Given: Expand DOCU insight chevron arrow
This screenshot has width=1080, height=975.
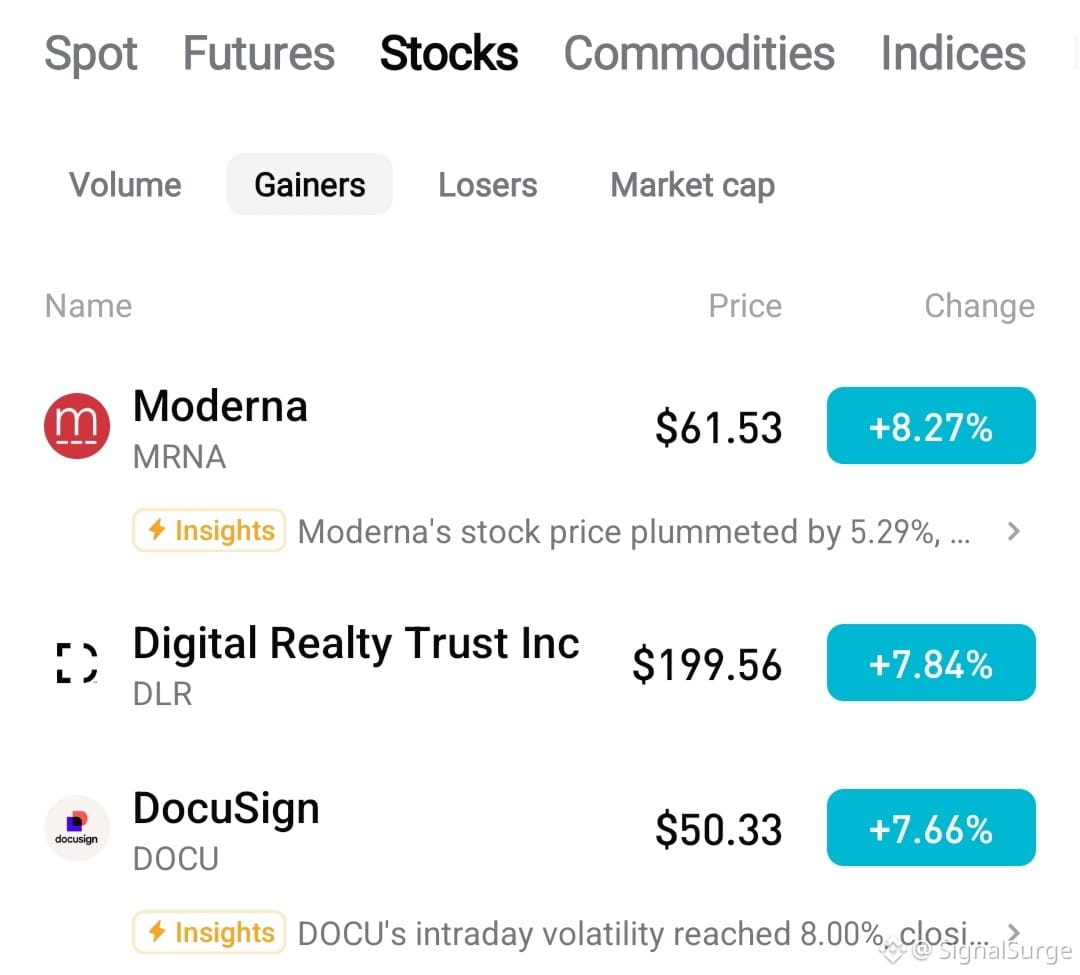Looking at the screenshot, I should tap(1013, 932).
